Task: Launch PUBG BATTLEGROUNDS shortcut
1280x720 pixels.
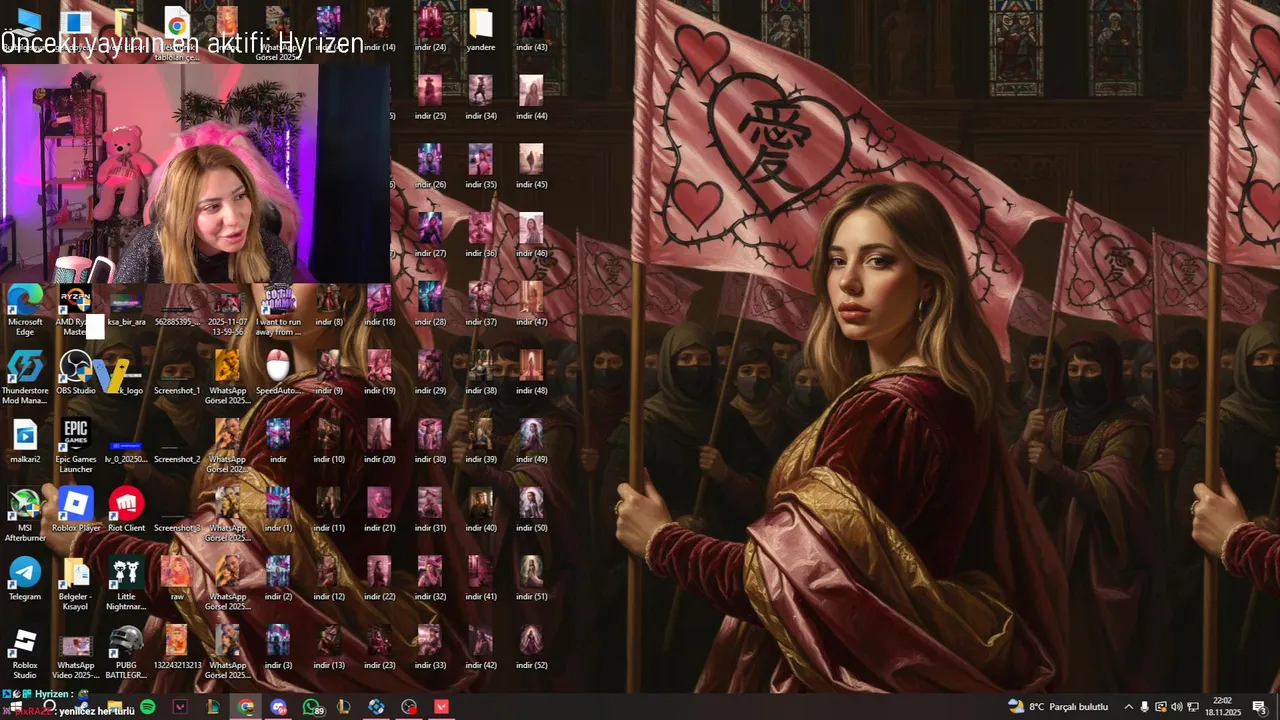Action: [126, 653]
